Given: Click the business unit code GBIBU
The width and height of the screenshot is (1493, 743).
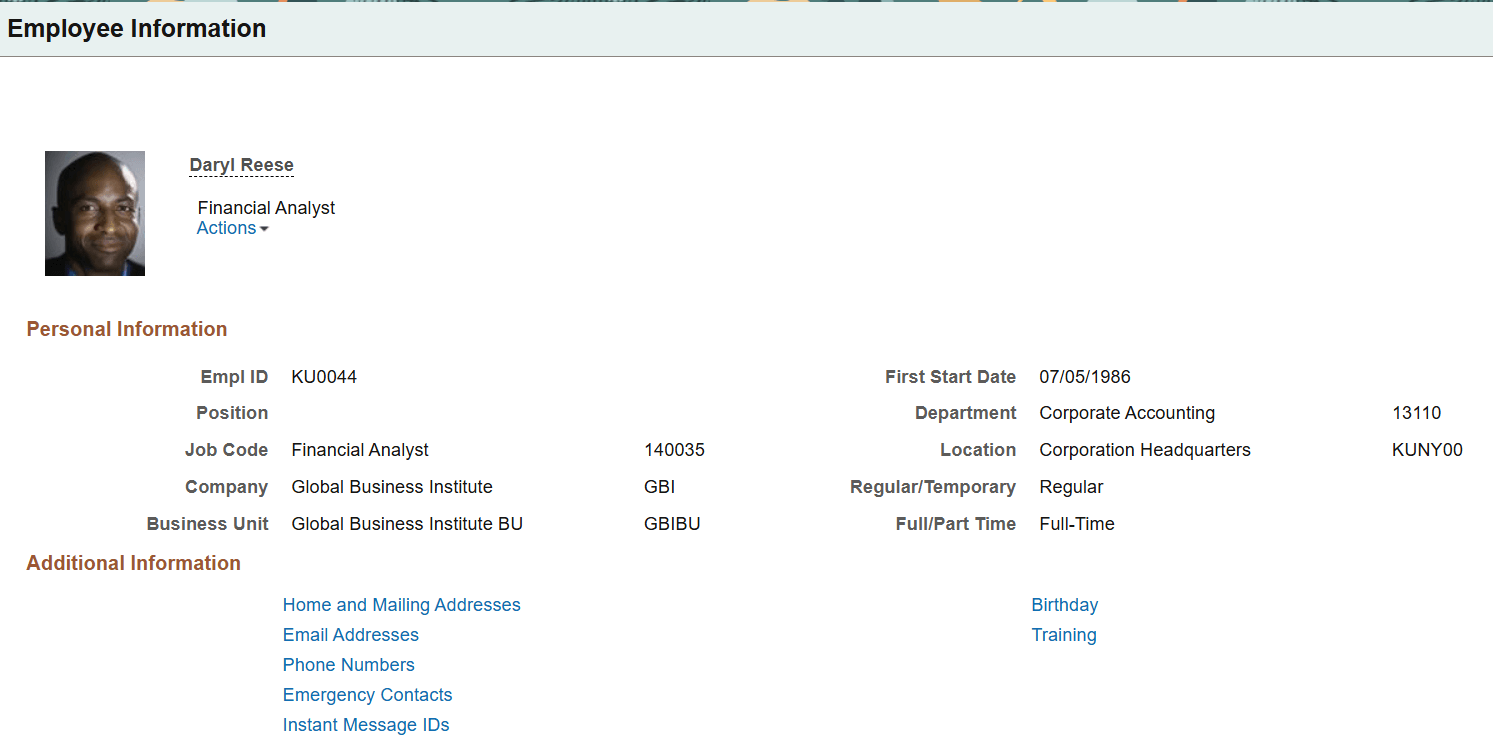Looking at the screenshot, I should point(672,524).
